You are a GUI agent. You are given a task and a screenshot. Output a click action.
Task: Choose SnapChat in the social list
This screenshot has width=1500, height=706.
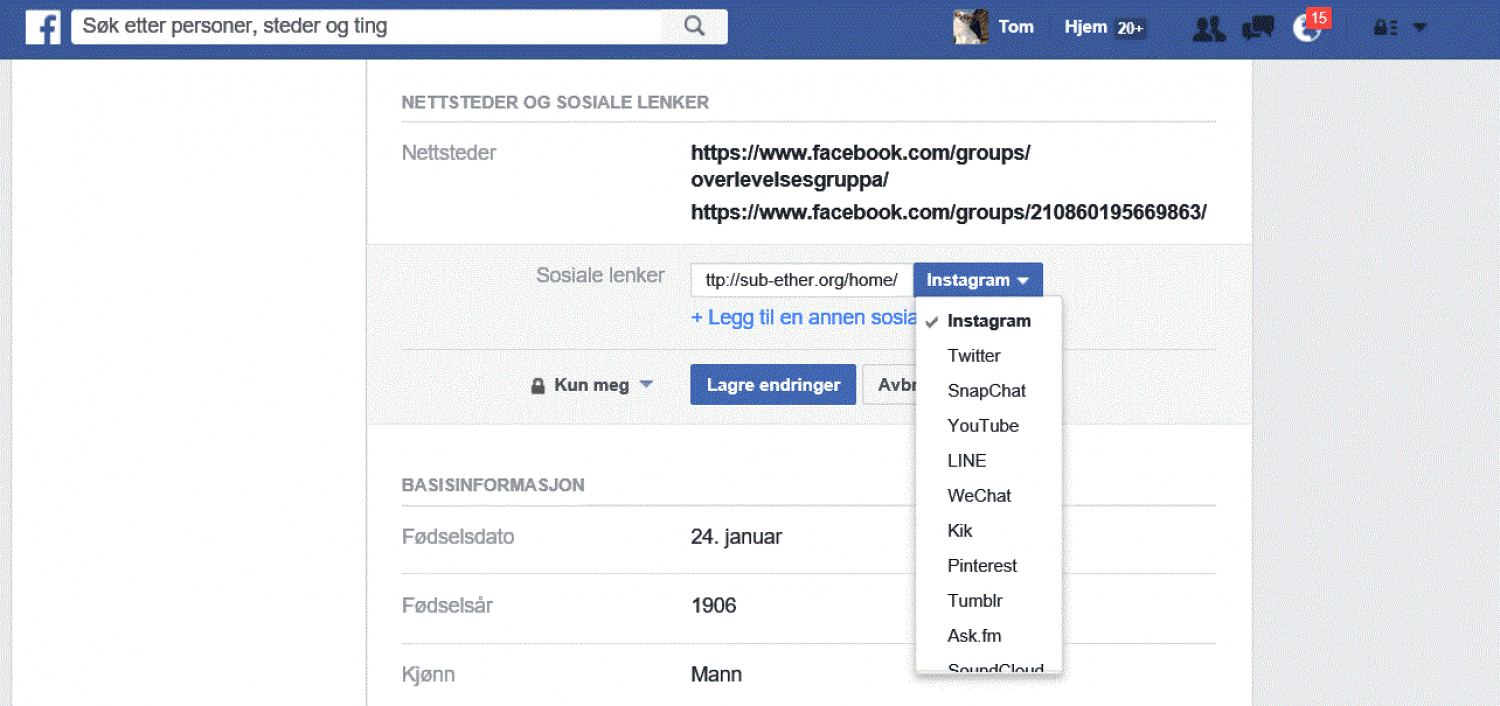[x=986, y=391]
